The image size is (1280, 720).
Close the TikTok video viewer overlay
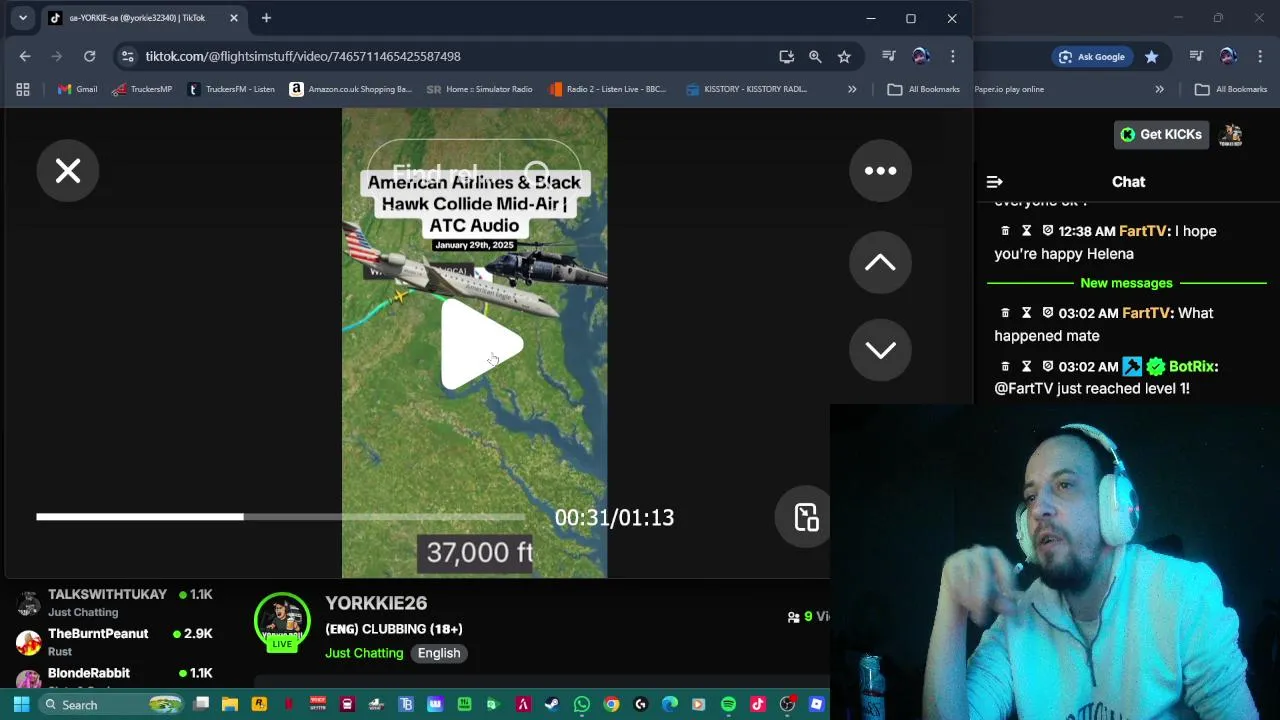click(68, 171)
